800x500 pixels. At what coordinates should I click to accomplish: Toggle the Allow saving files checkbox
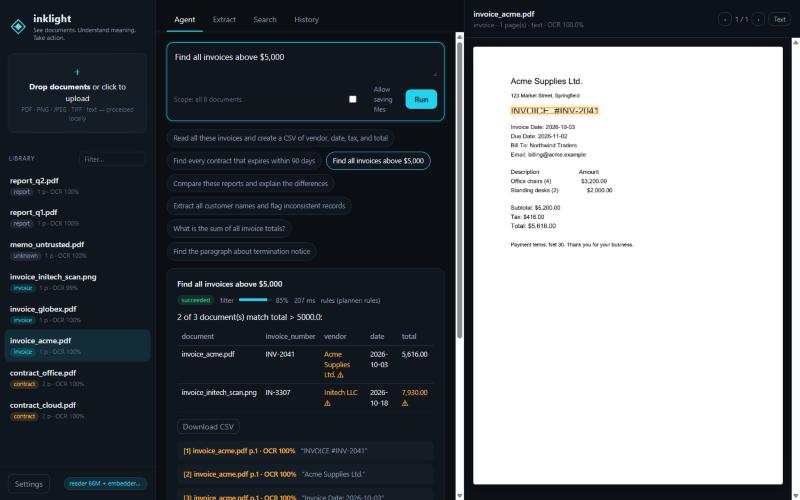(x=353, y=99)
